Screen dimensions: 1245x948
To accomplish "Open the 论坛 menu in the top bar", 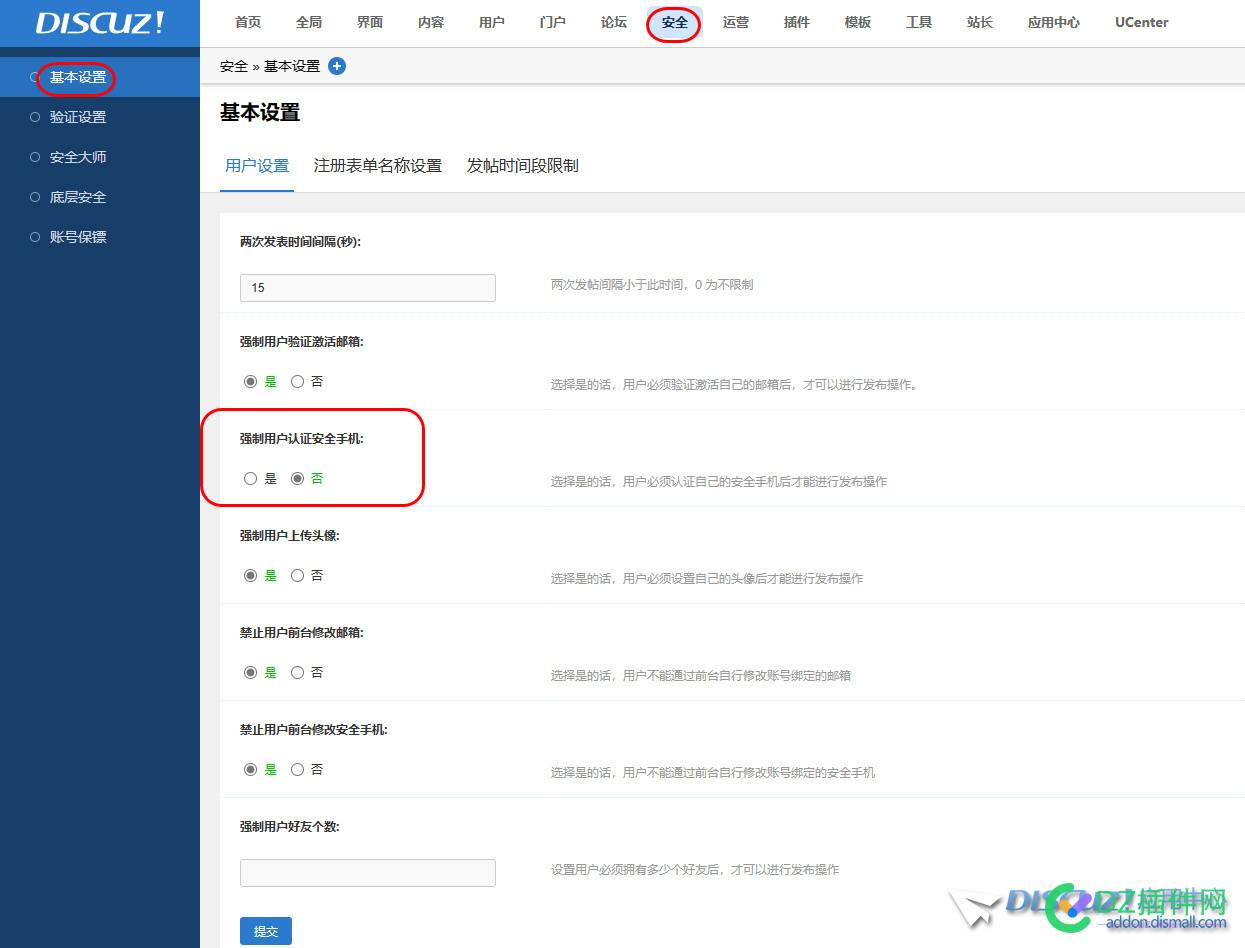I will 613,22.
